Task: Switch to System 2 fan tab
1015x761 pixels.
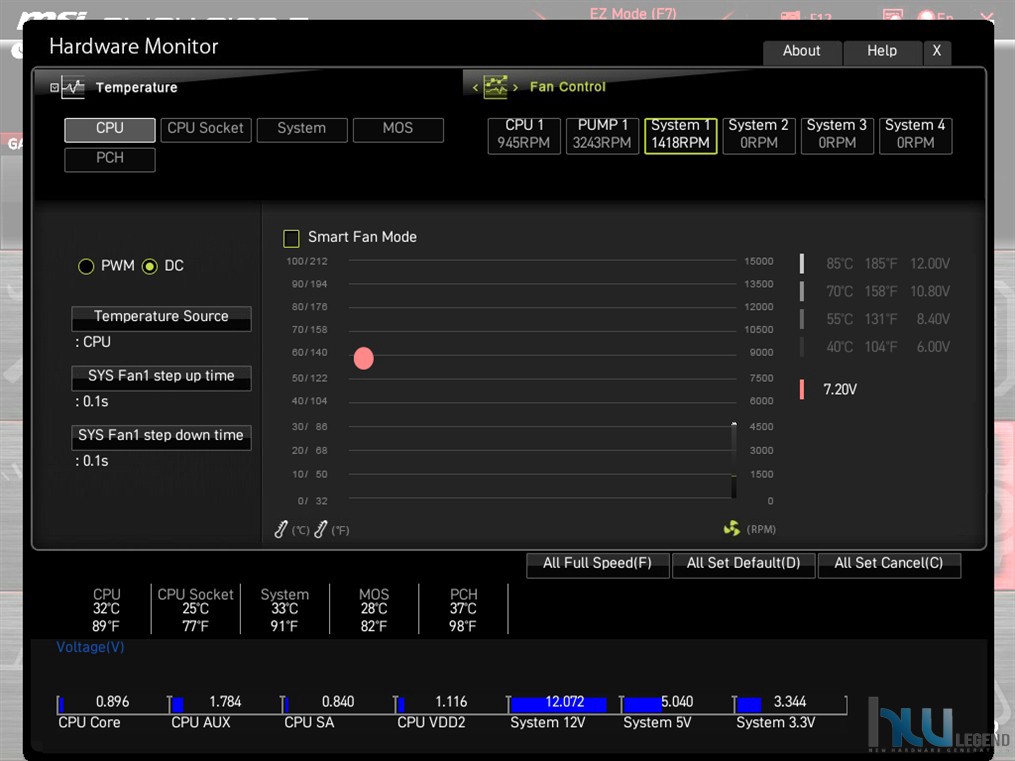Action: (759, 135)
